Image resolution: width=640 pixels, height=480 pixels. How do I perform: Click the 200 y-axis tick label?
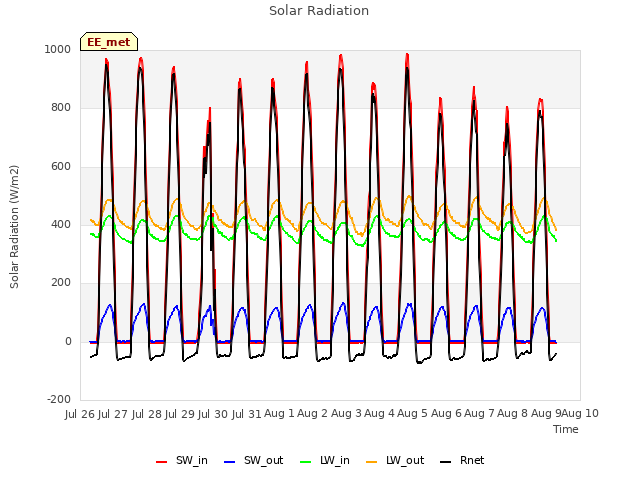pyautogui.click(x=61, y=282)
